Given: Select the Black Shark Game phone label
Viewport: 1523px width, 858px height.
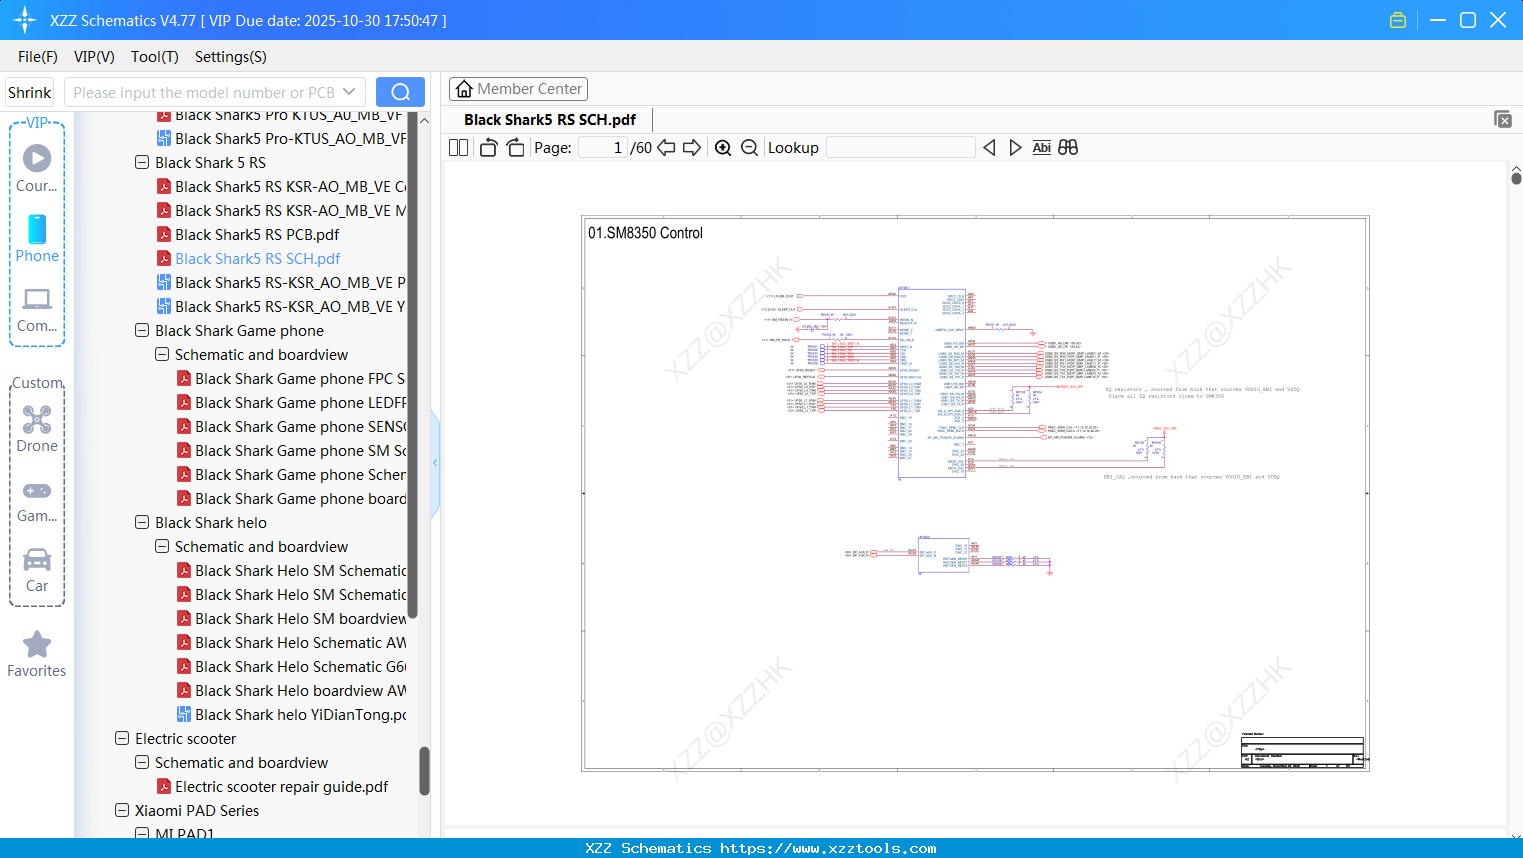Looking at the screenshot, I should [239, 330].
